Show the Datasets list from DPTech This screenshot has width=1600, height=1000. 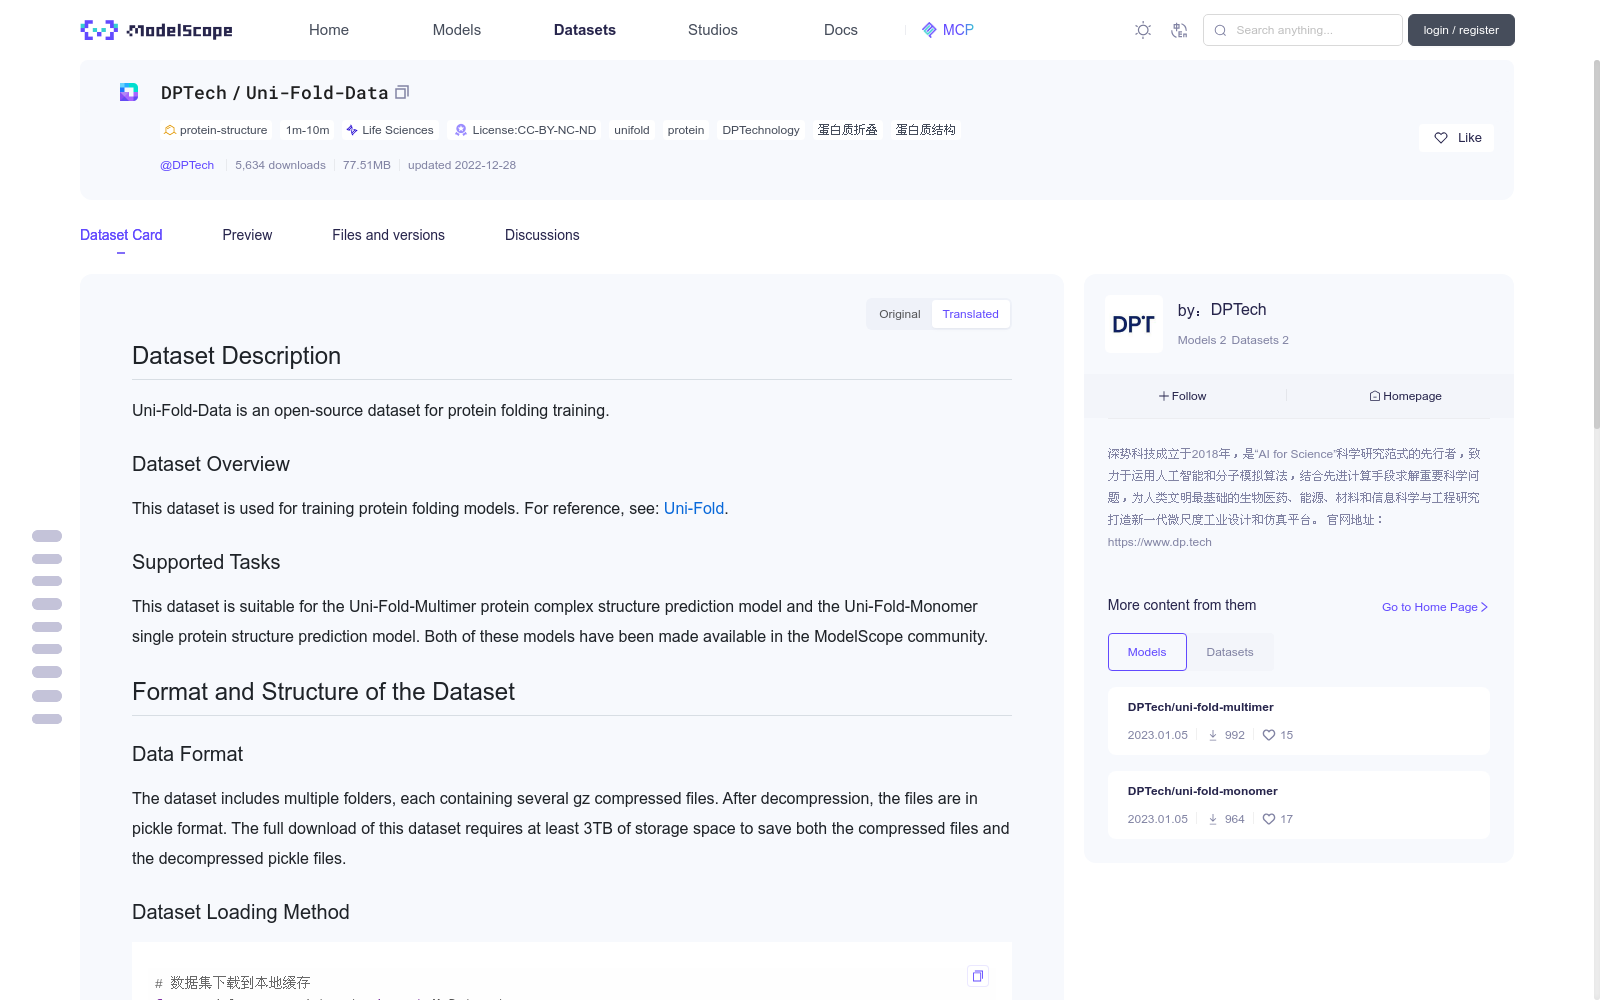pos(1229,652)
